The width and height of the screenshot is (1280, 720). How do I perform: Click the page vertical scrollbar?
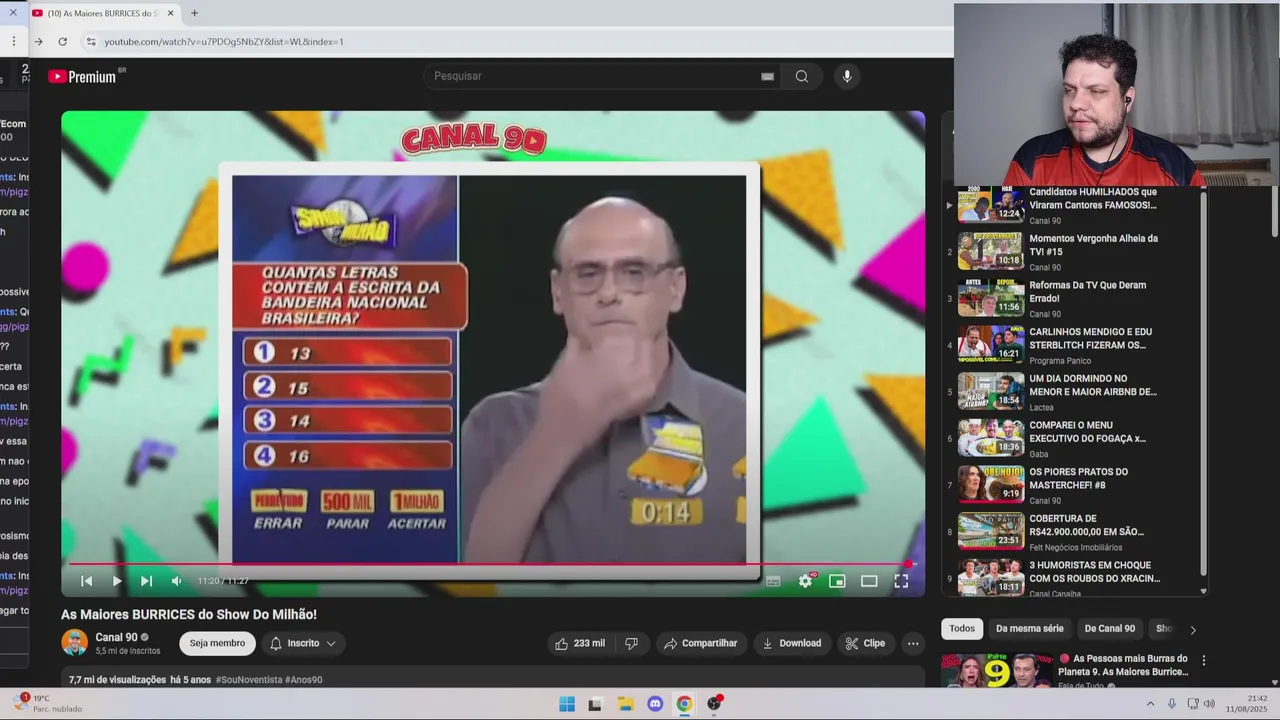pyautogui.click(x=1274, y=210)
